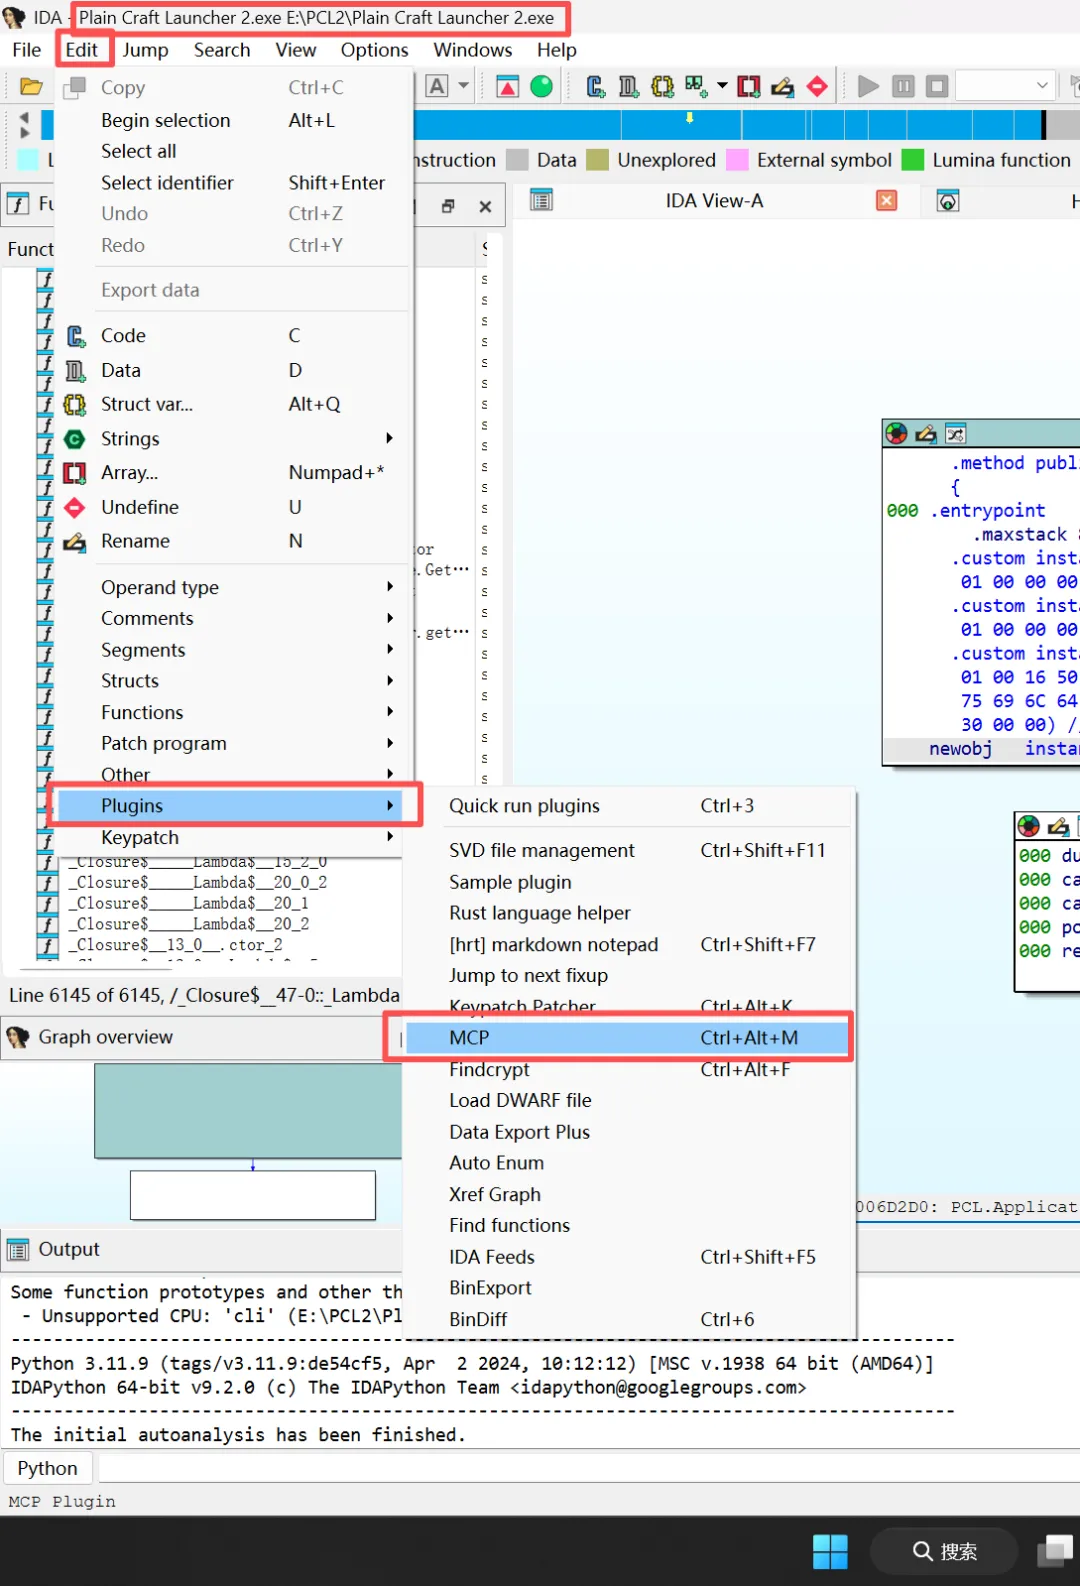
Task: Open the Windows Start button
Action: pos(830,1551)
